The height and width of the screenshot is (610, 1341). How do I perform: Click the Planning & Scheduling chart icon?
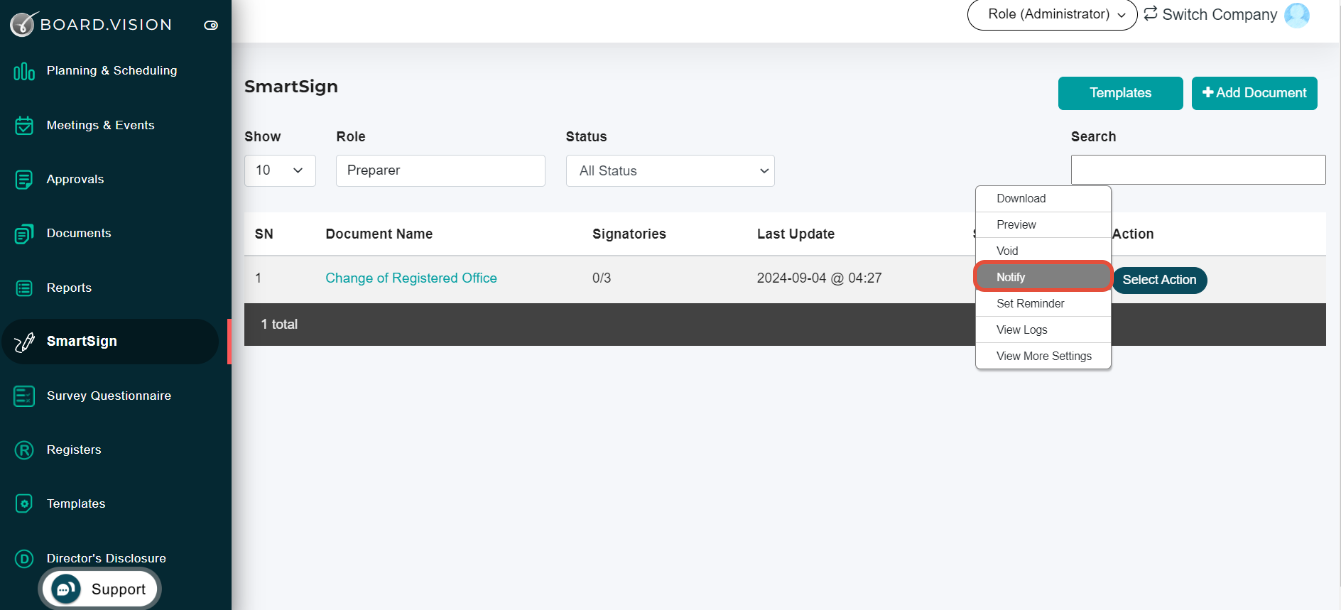(x=24, y=71)
